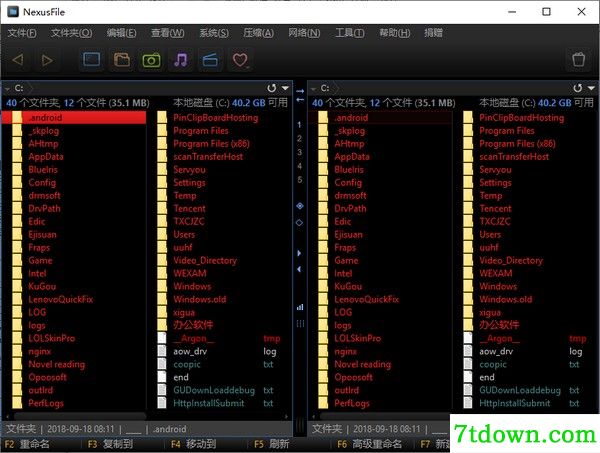Screen dimensions: 600x453
Task: Select workspace number 3 in middle strip
Action: [x=300, y=152]
